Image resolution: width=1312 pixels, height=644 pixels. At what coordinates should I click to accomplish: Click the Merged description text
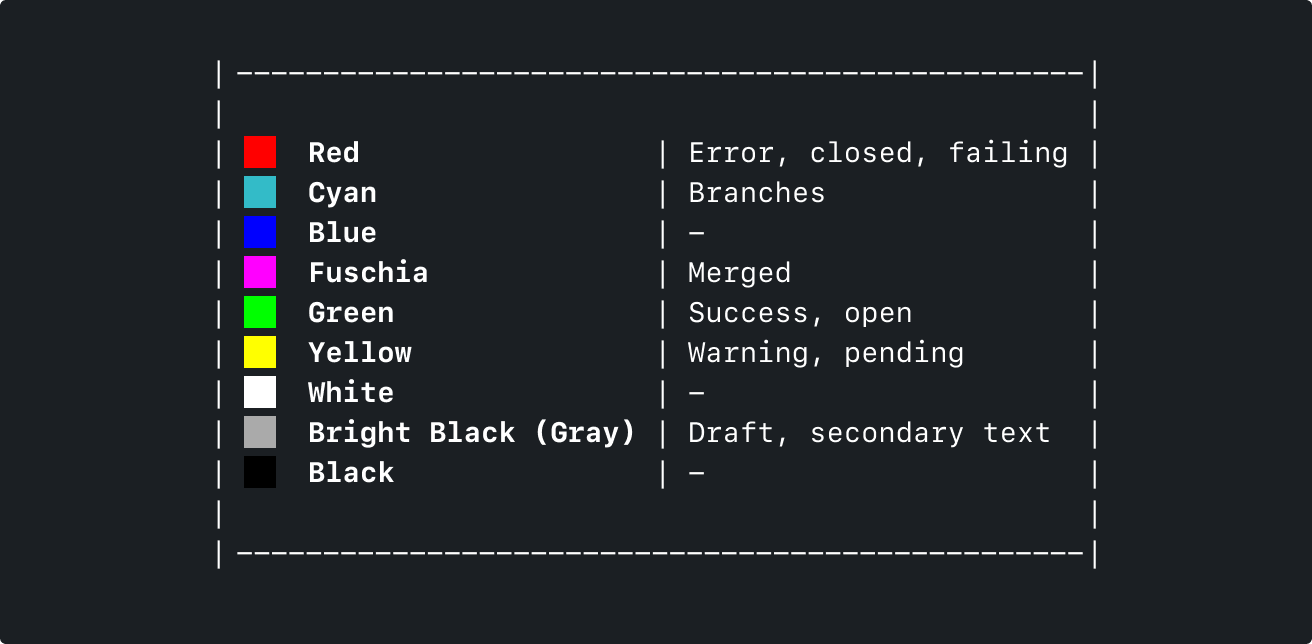click(x=740, y=273)
